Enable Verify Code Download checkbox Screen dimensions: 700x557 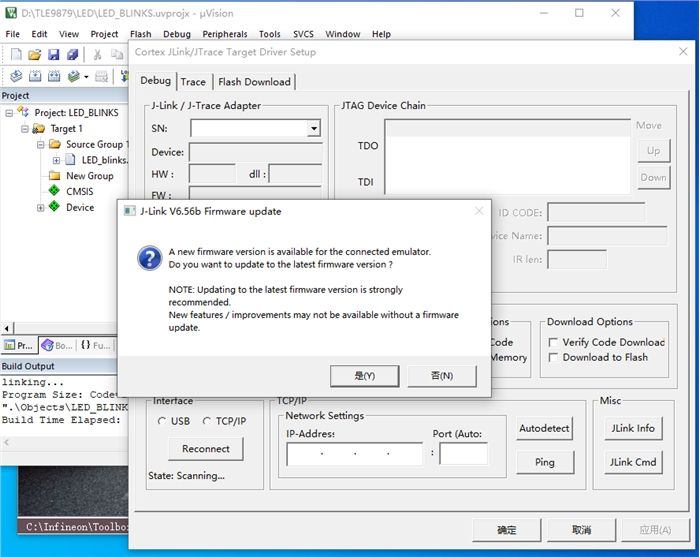(553, 342)
